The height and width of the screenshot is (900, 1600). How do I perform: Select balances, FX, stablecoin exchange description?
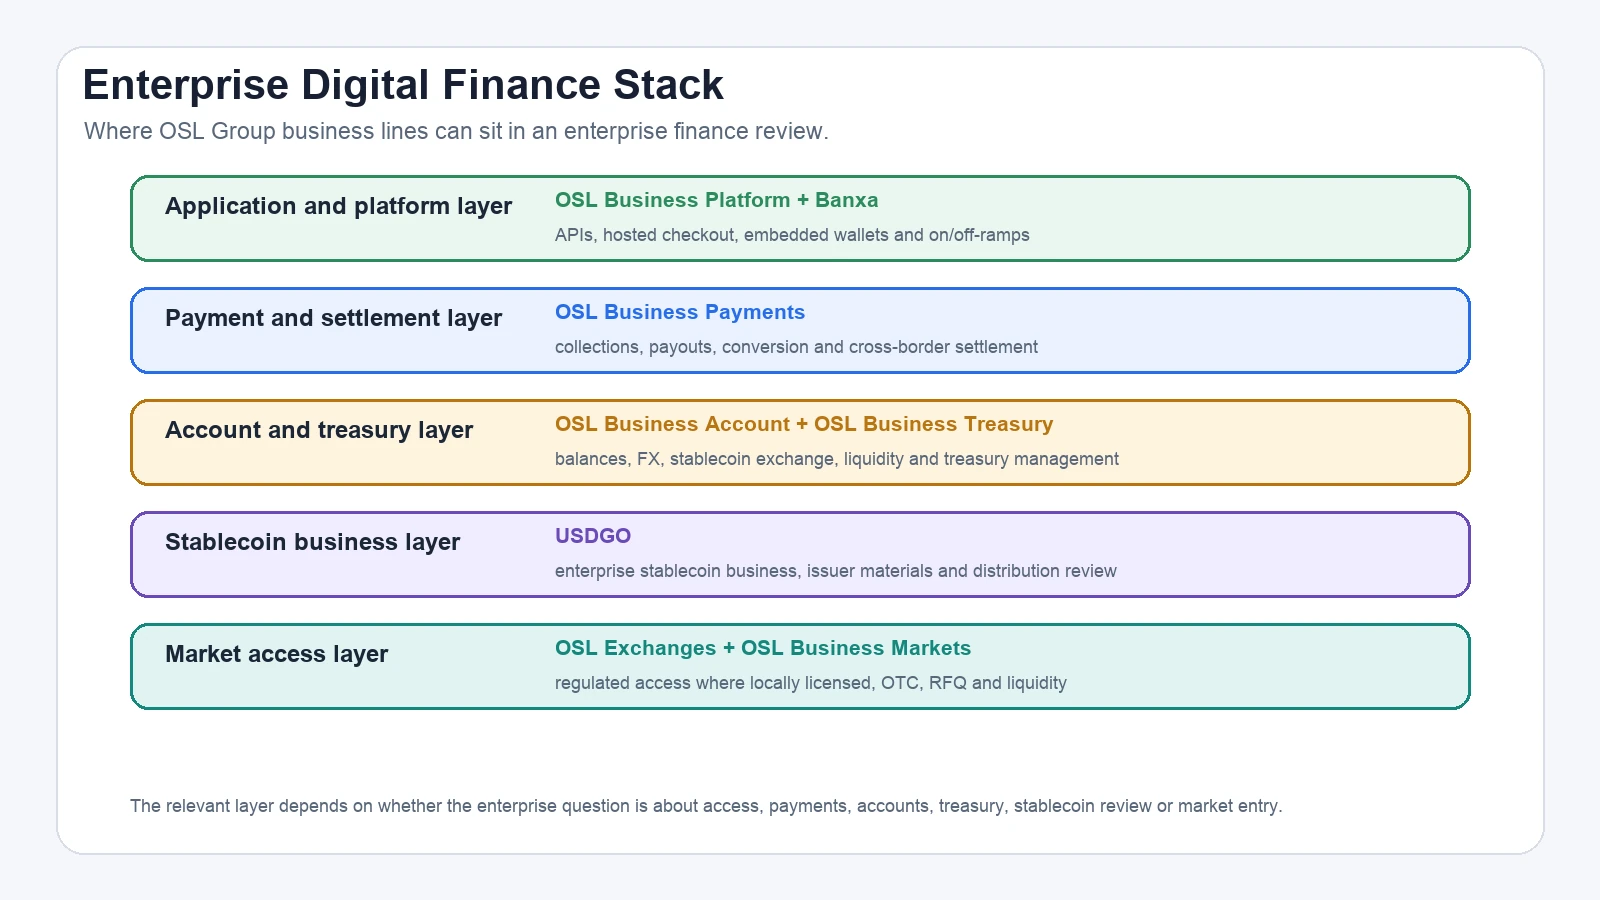pyautogui.click(x=837, y=459)
